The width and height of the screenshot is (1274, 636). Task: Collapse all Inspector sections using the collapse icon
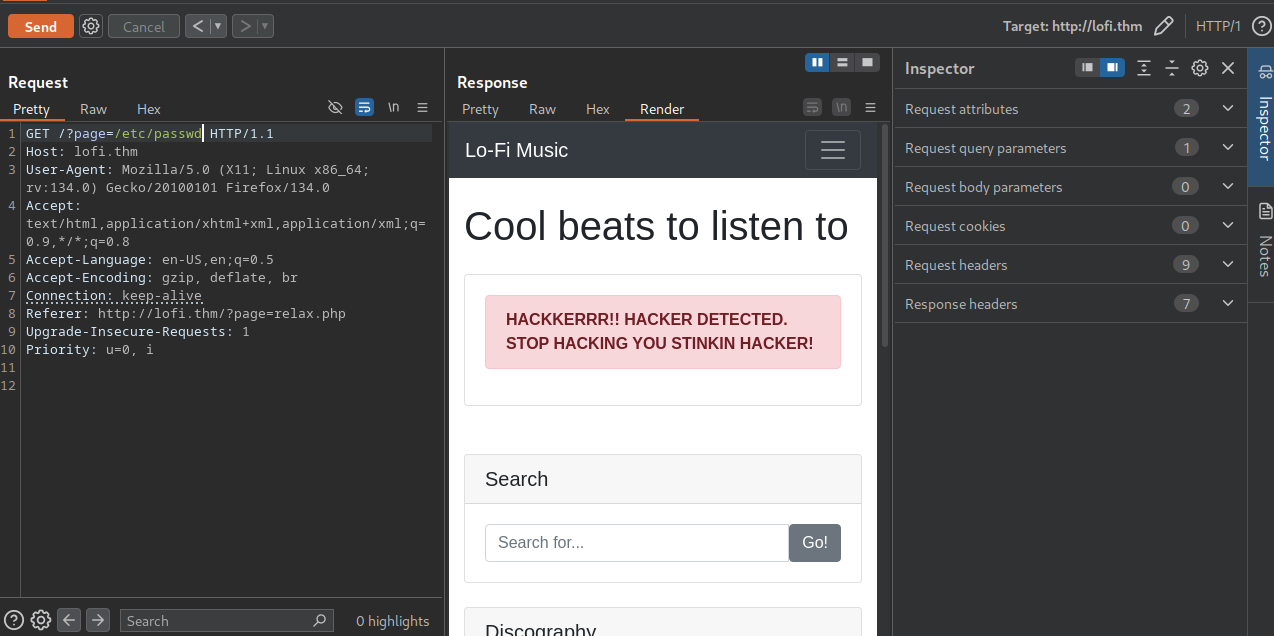[1171, 68]
